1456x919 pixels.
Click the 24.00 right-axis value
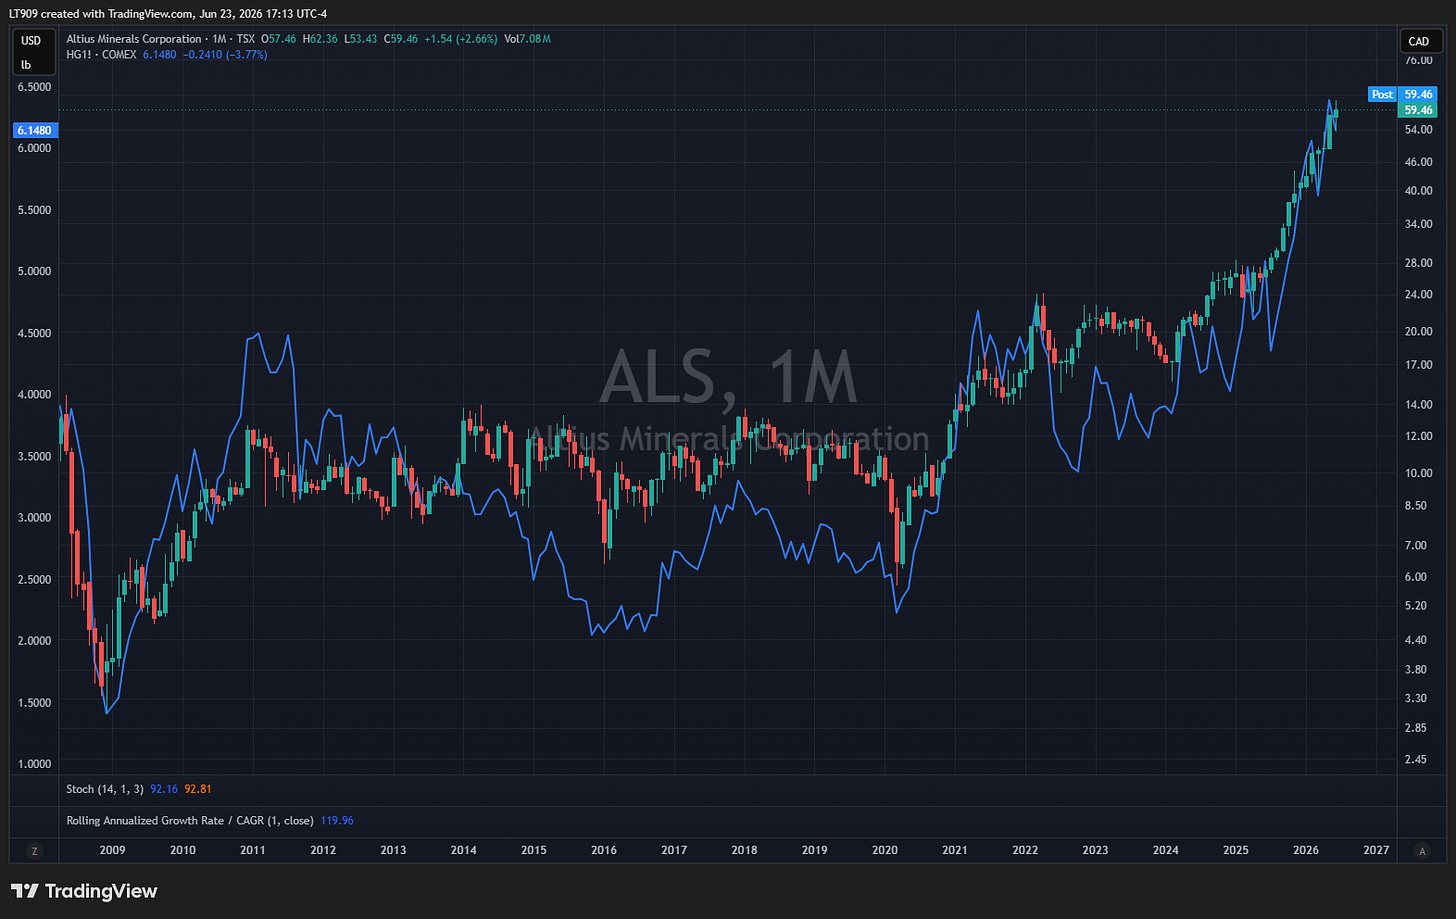1418,295
